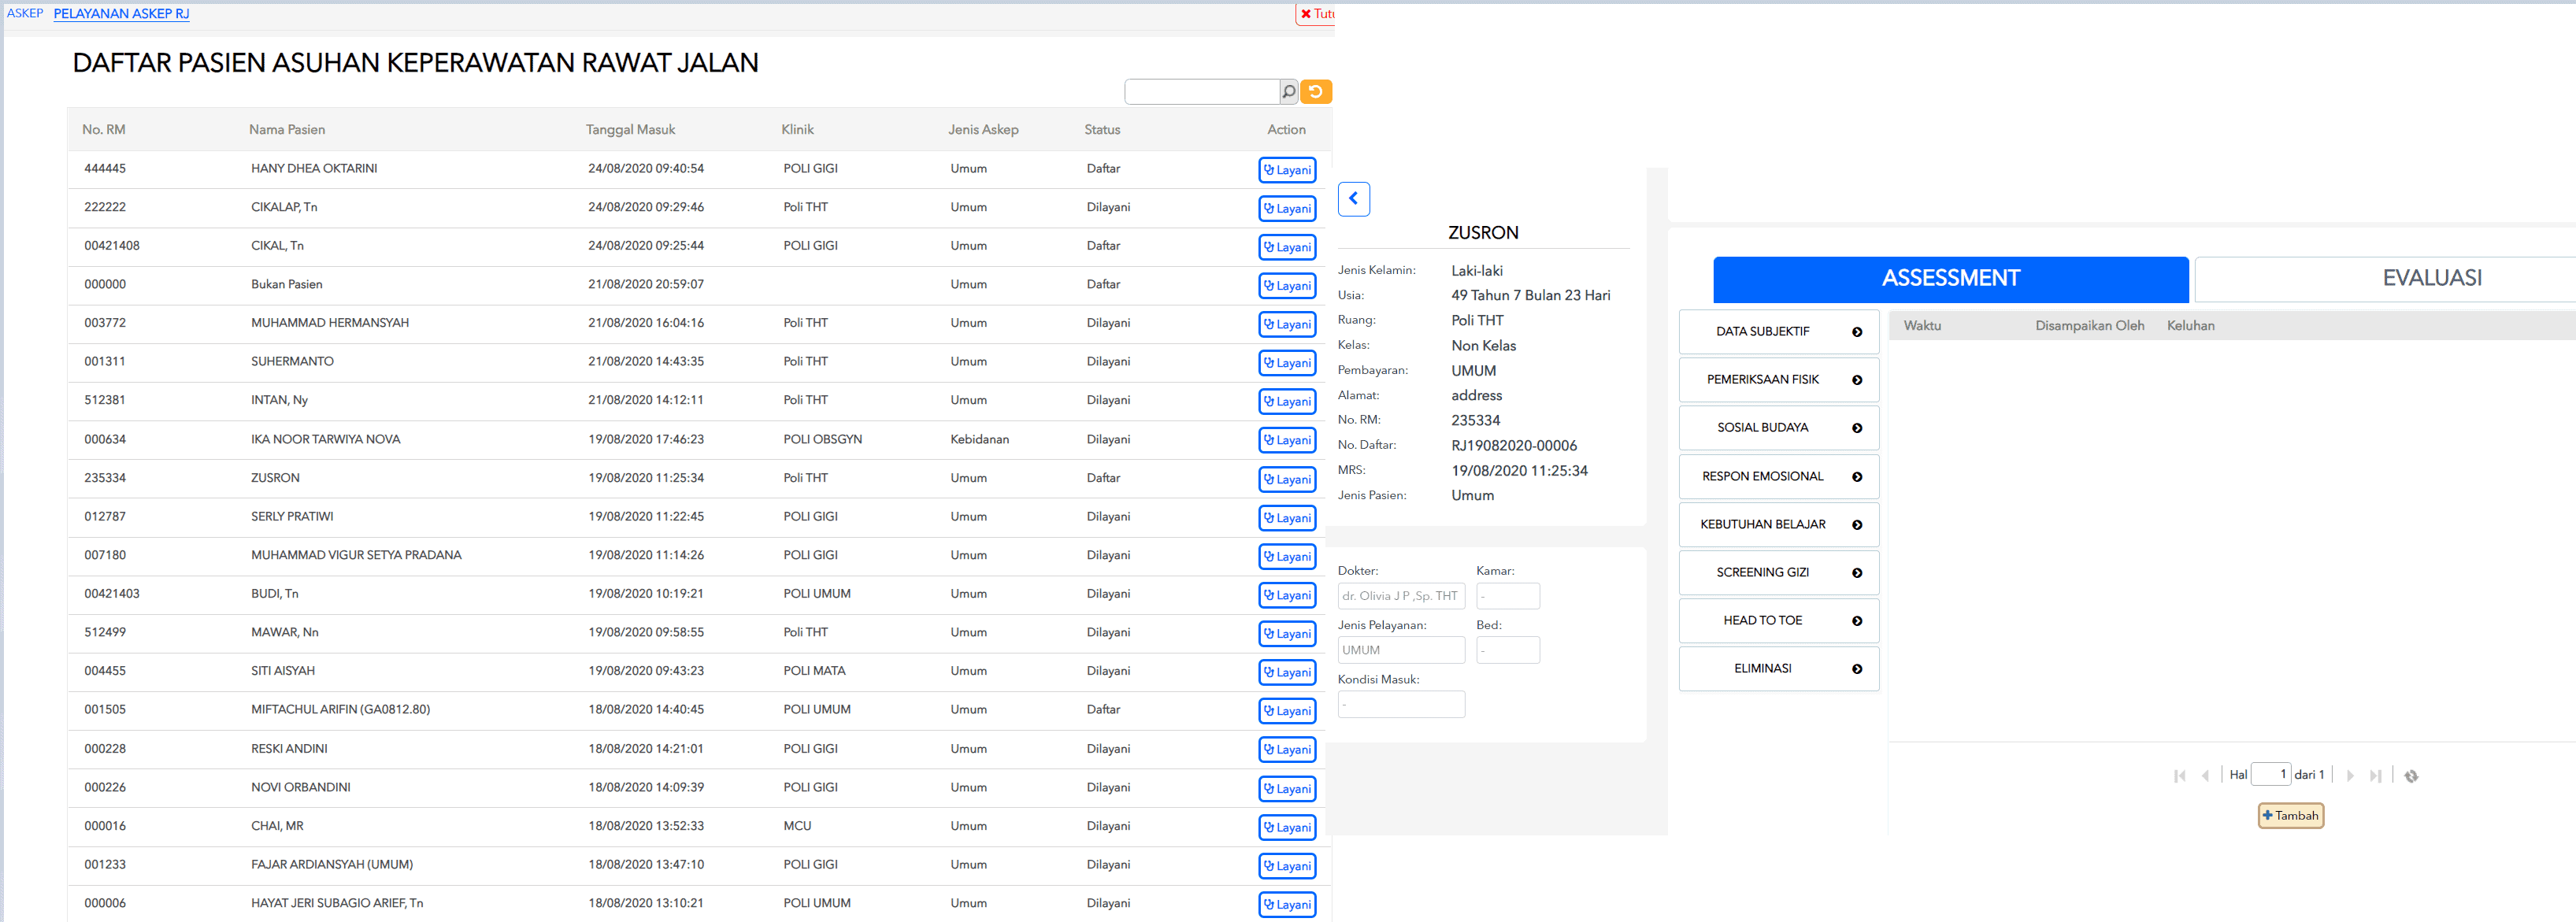This screenshot has height=922, width=2576.
Task: Click the Kamar input field
Action: (1508, 596)
